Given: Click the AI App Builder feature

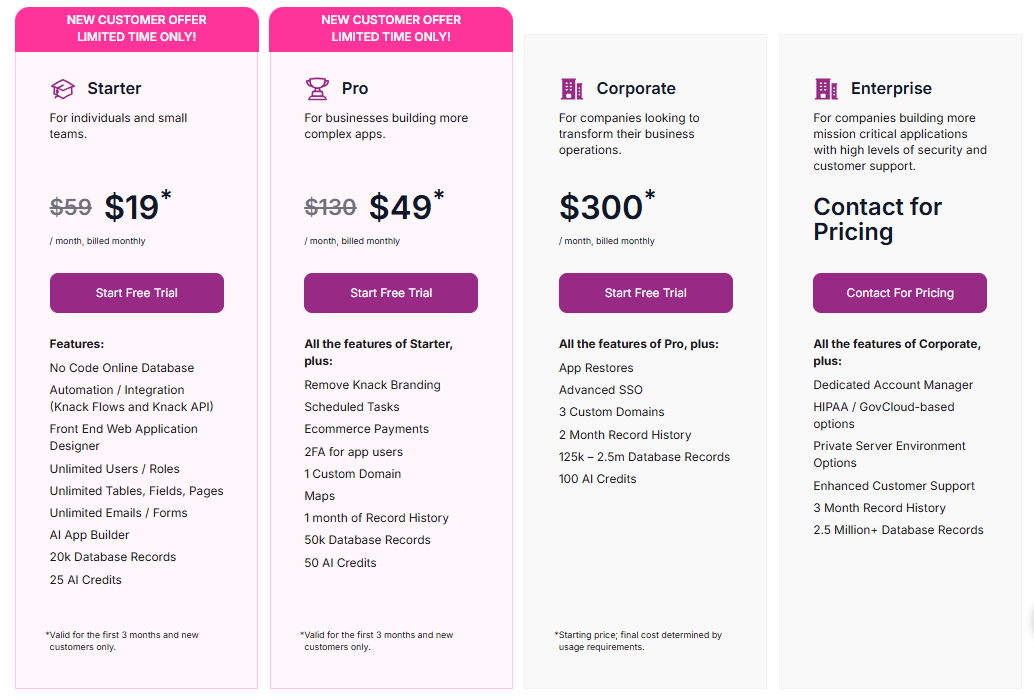Looking at the screenshot, I should click(89, 535).
